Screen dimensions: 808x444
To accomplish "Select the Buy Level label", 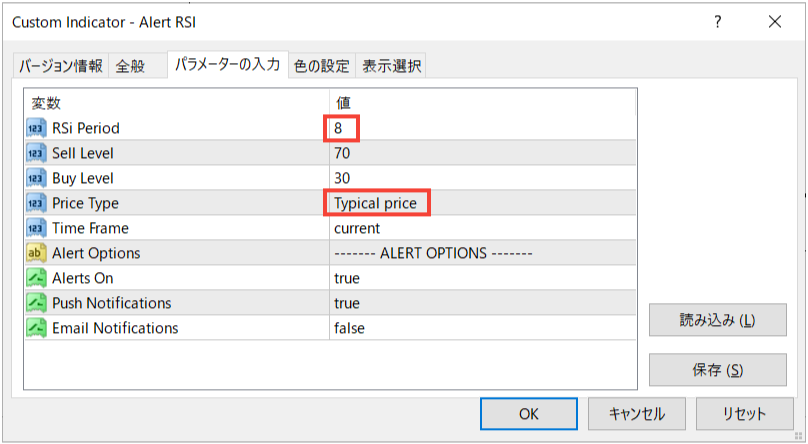I will [x=83, y=178].
